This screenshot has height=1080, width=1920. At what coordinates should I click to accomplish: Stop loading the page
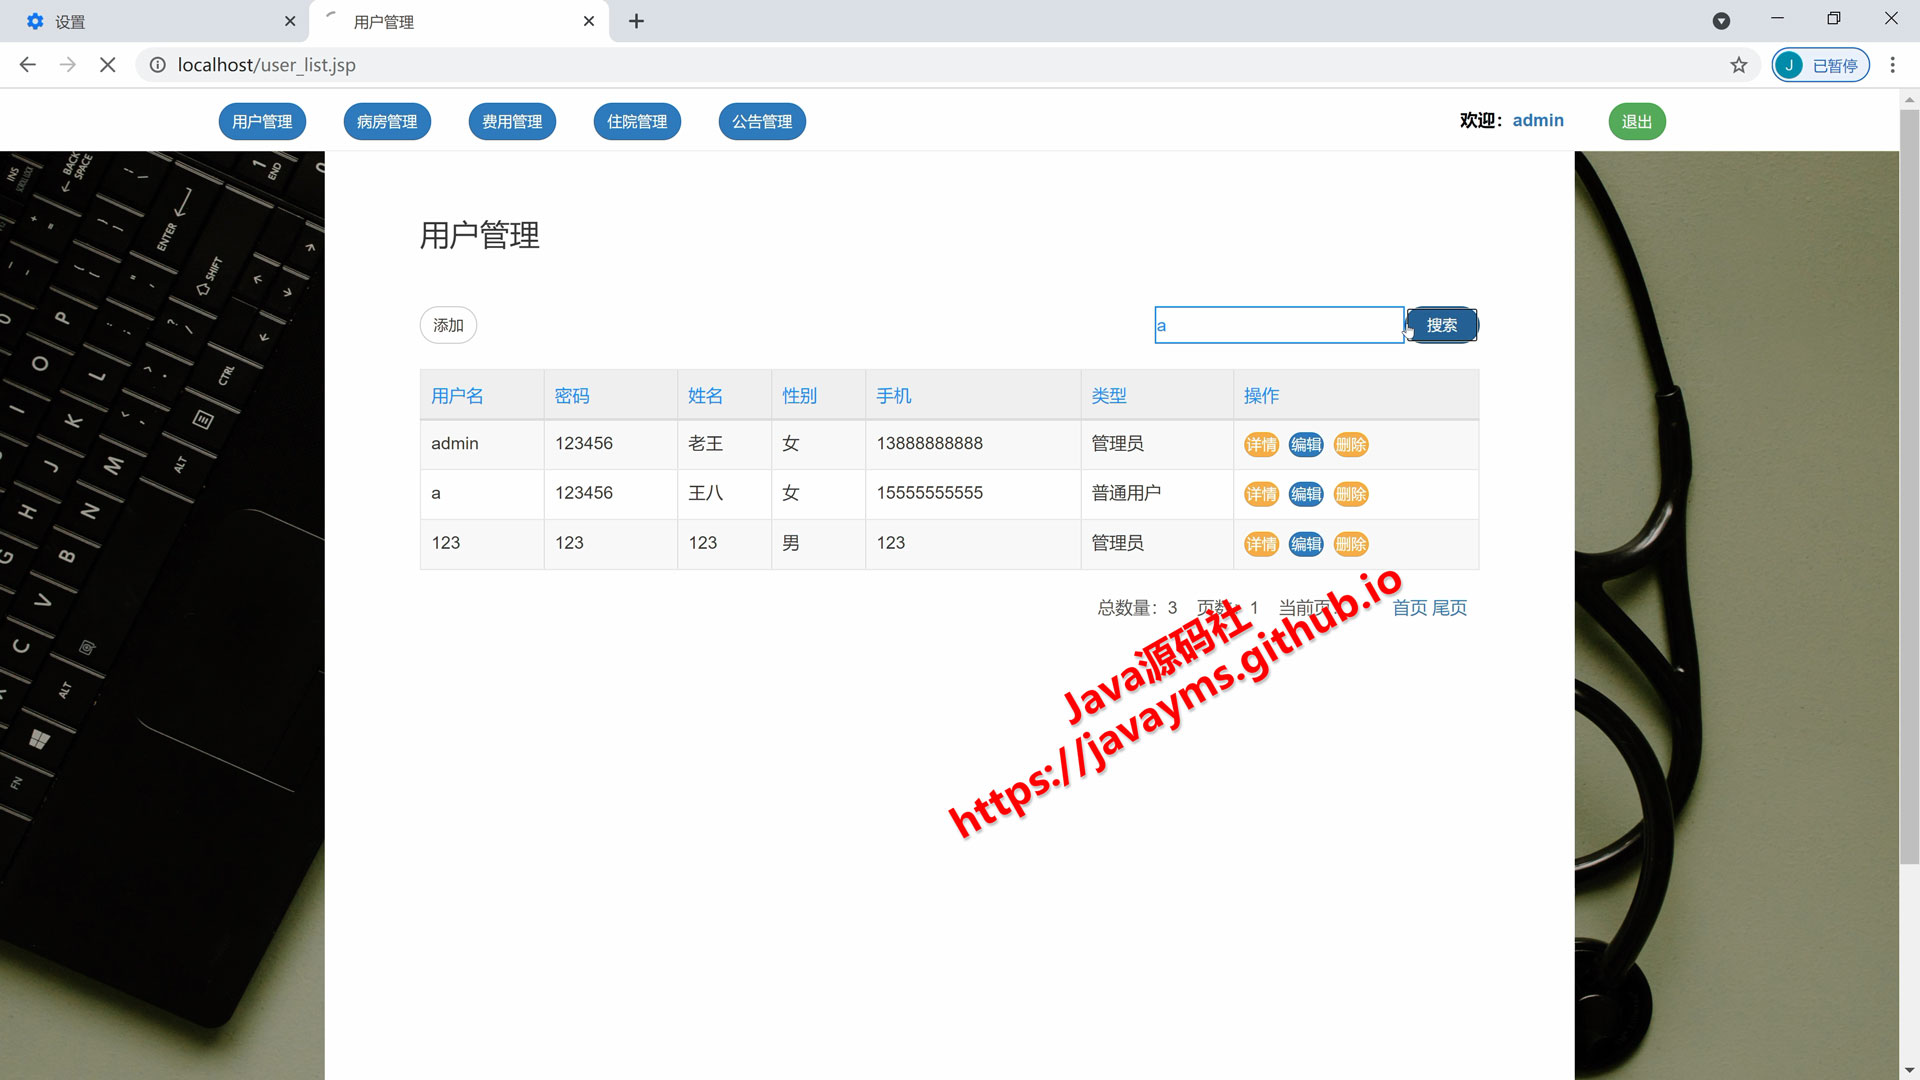coord(108,65)
